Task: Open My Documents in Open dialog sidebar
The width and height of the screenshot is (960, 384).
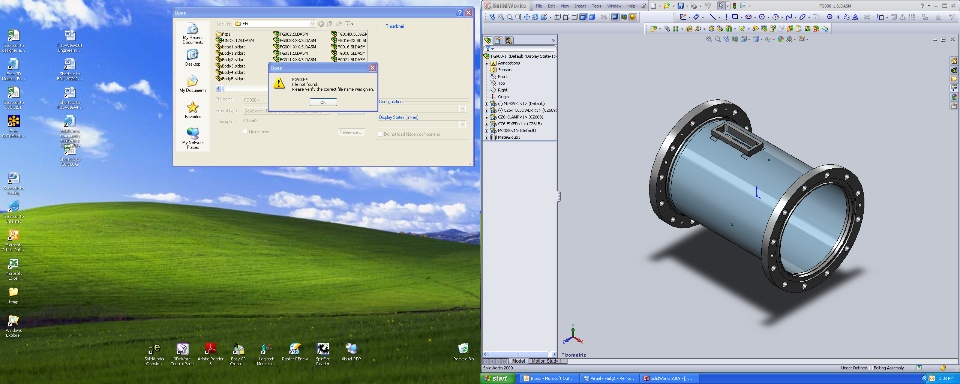Action: (192, 83)
